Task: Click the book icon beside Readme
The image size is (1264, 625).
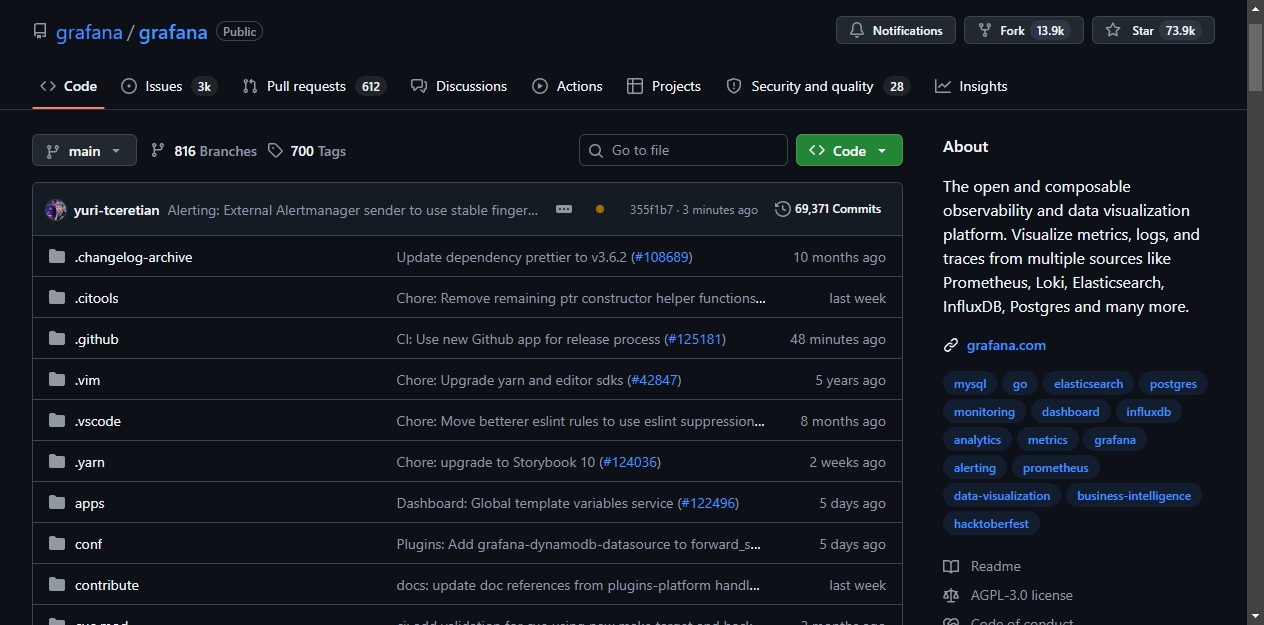Action: coord(951,567)
